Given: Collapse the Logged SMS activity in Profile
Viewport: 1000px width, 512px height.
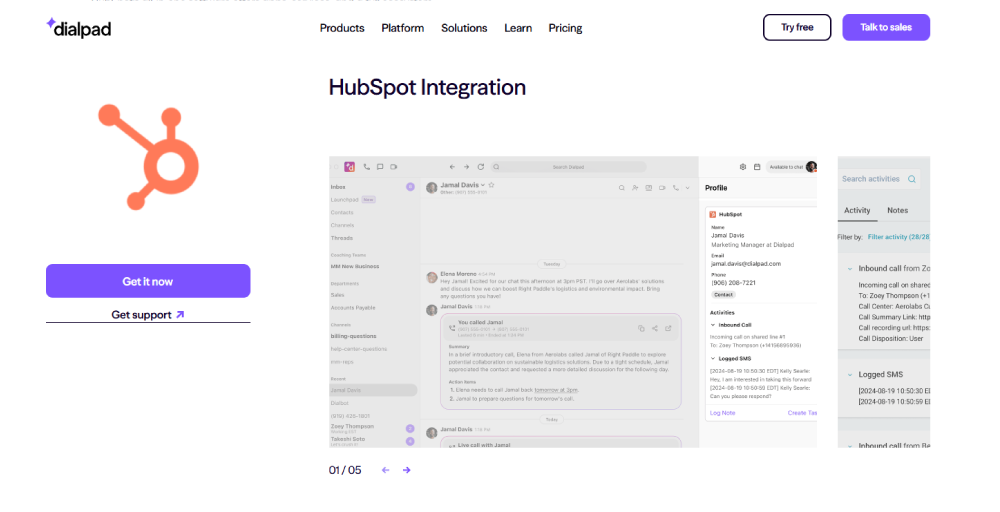Looking at the screenshot, I should click(x=713, y=359).
